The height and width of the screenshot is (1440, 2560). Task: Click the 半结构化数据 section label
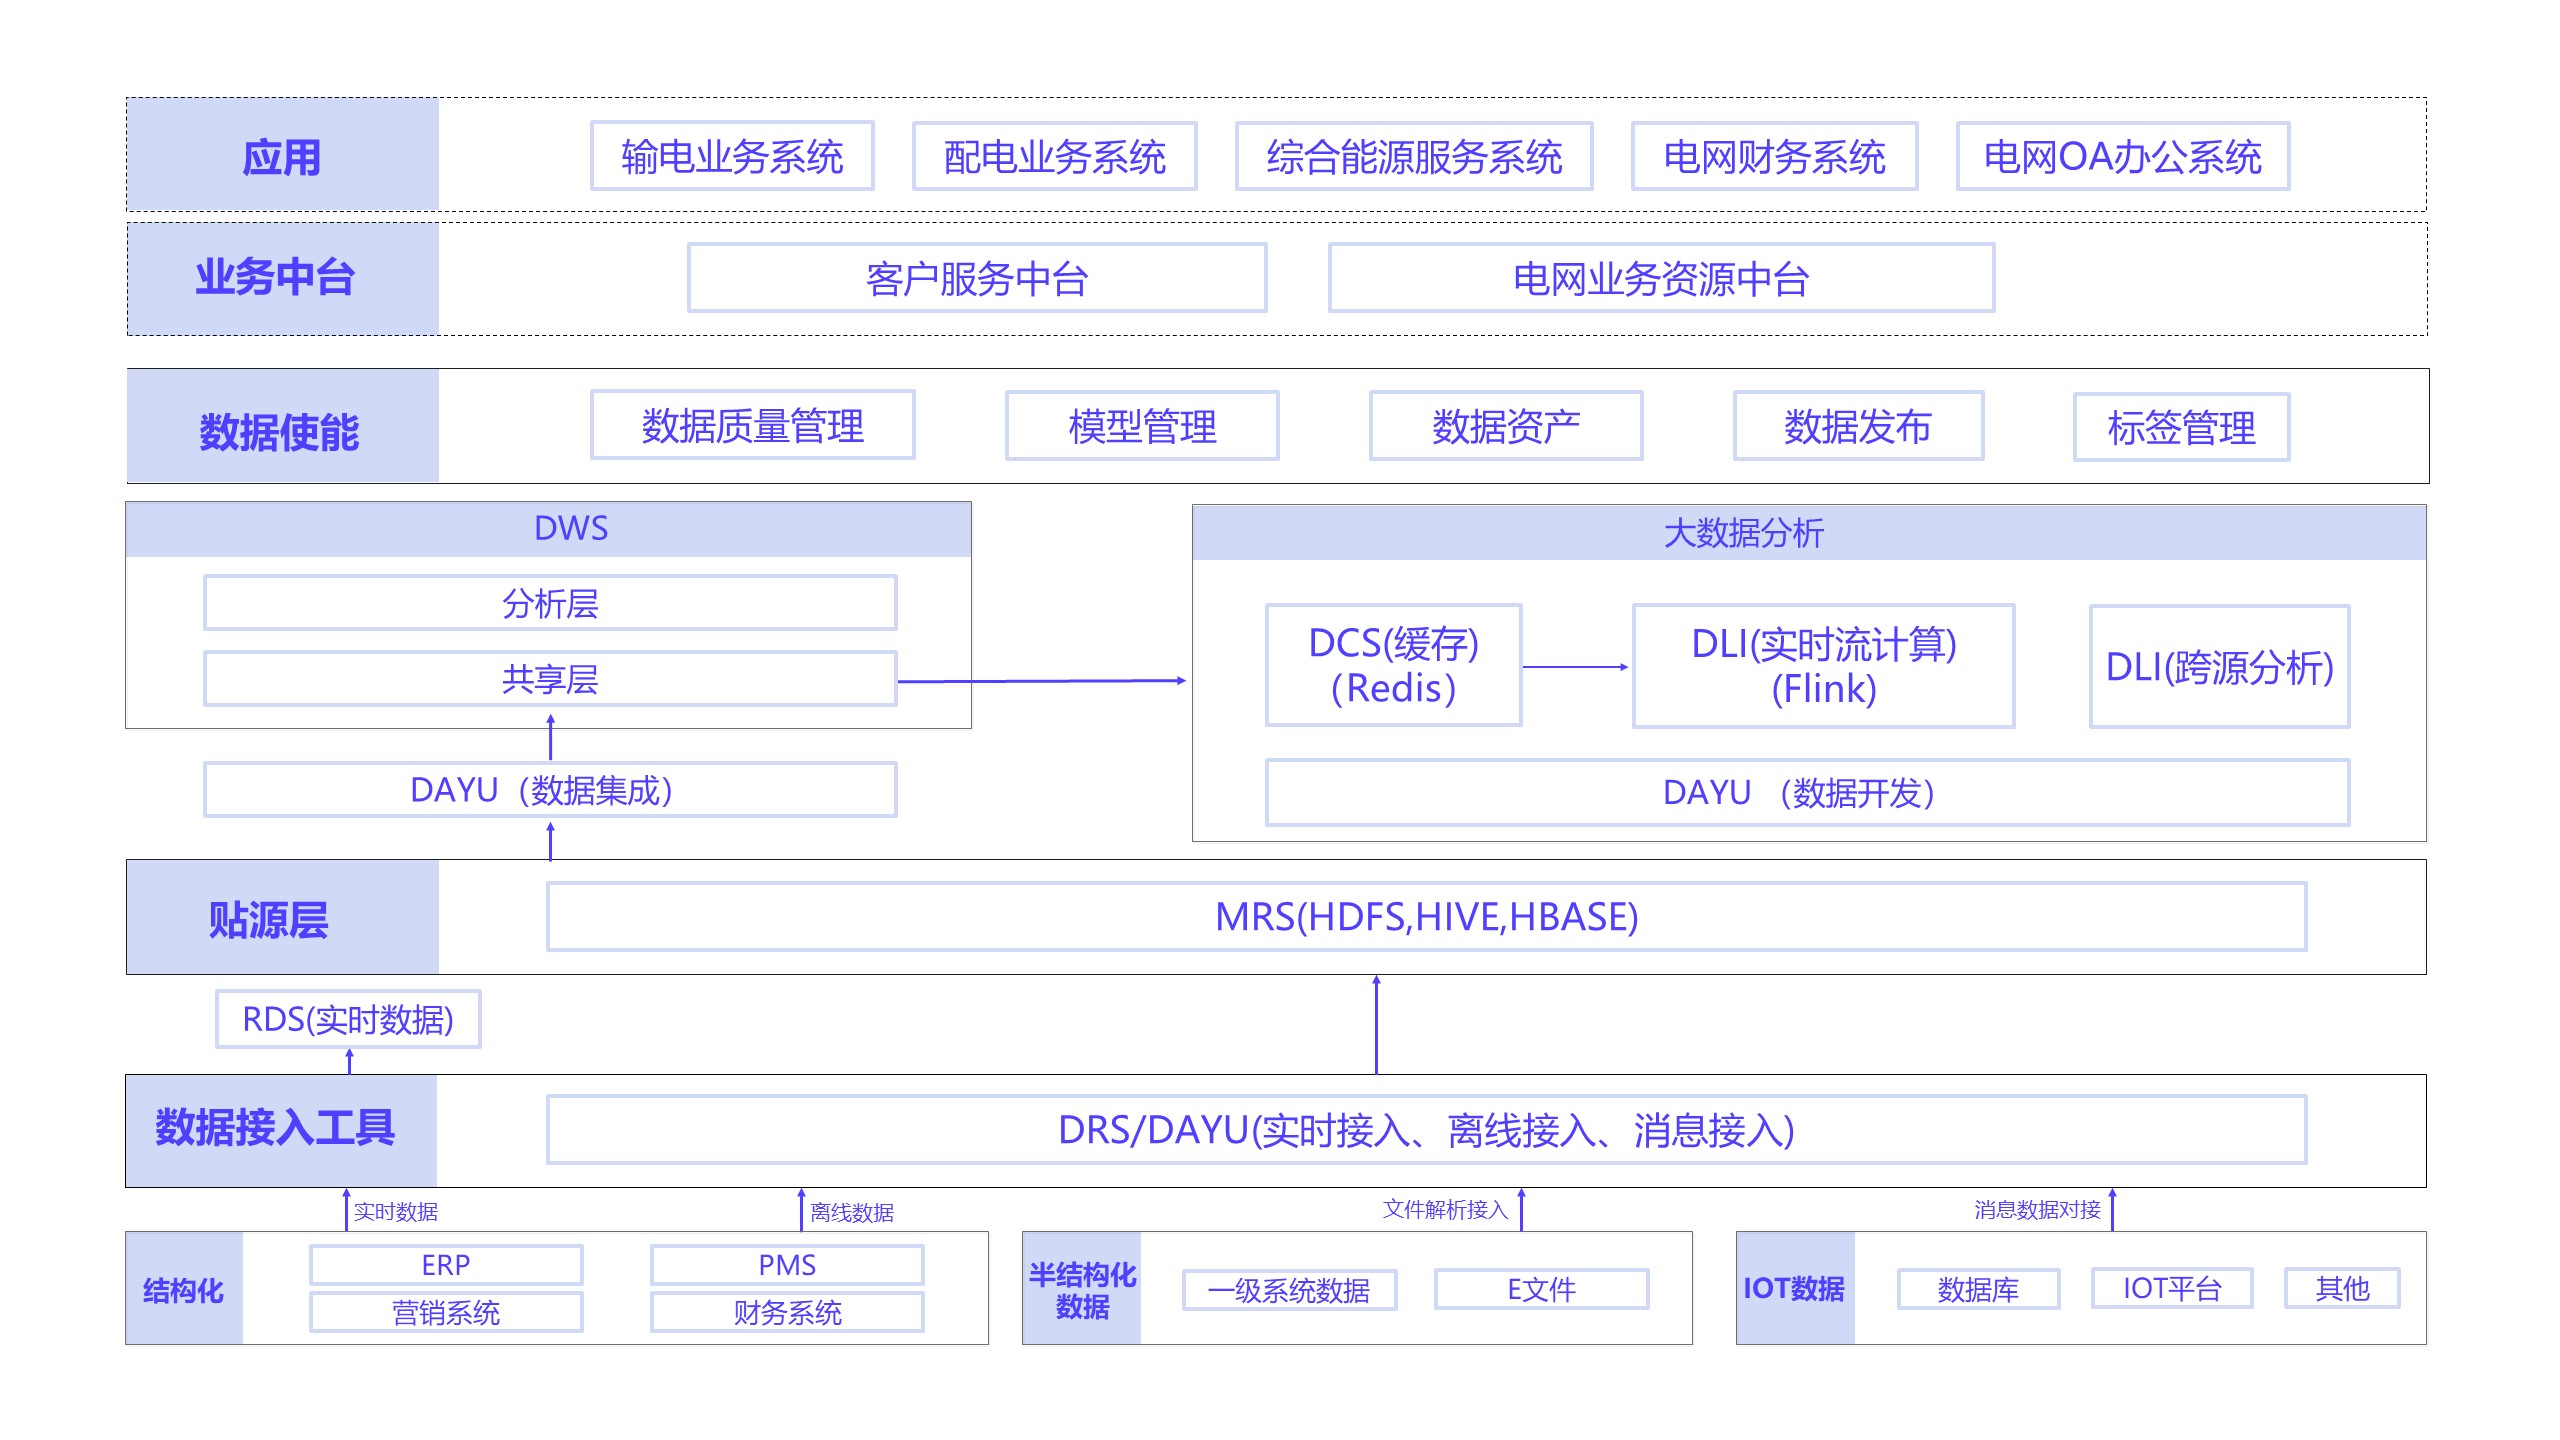tap(1082, 1289)
